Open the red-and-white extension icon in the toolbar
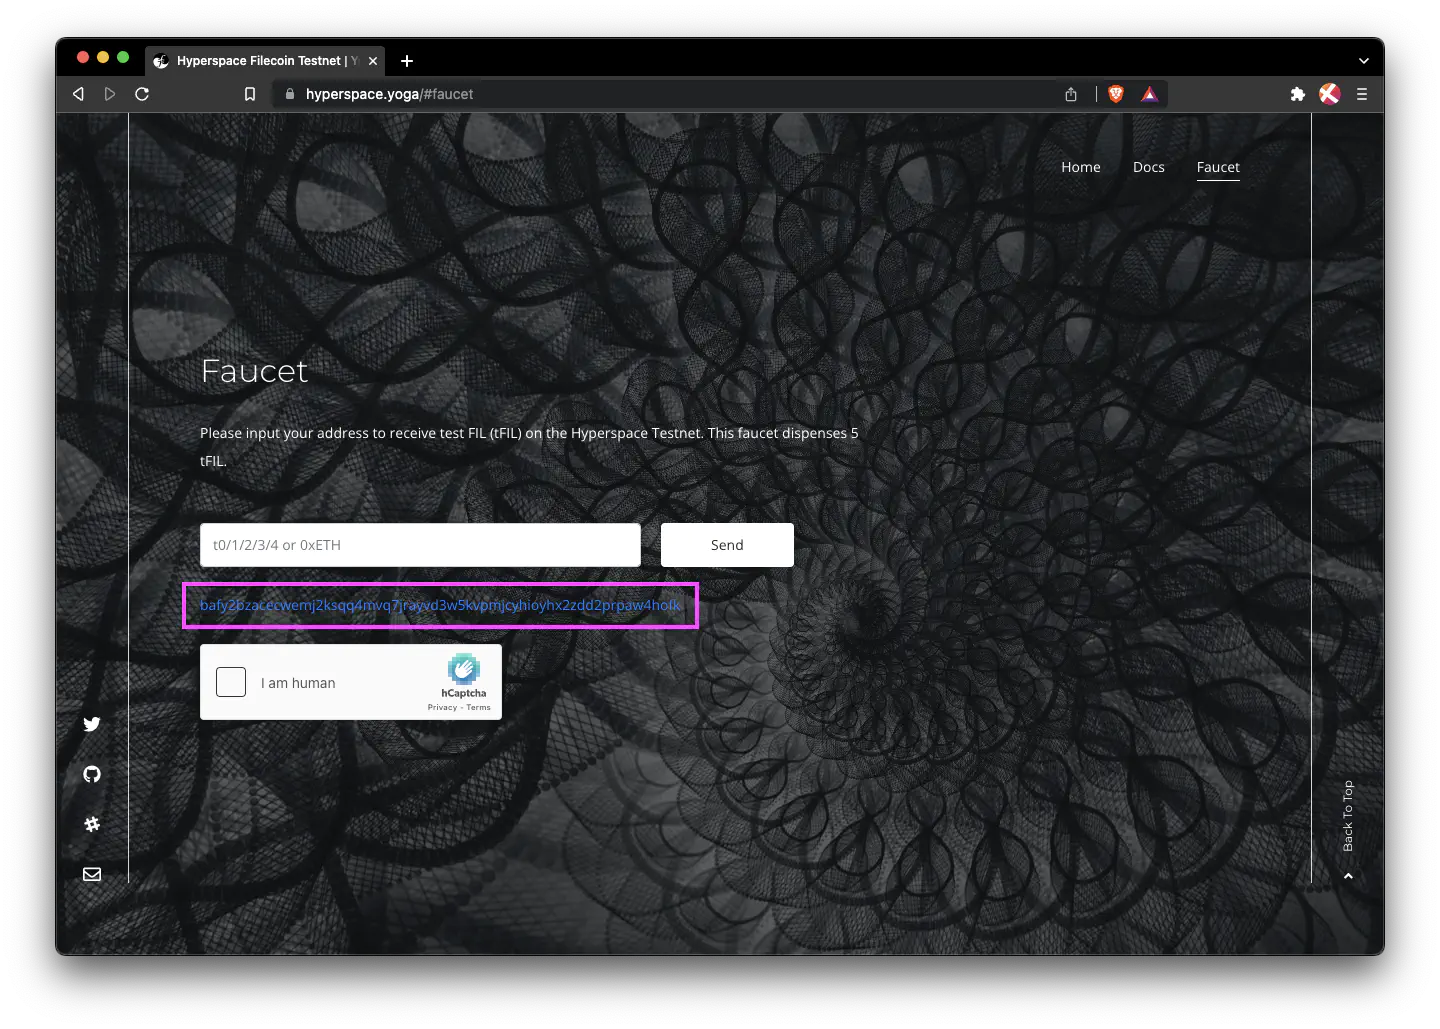The width and height of the screenshot is (1440, 1029). click(x=1329, y=94)
